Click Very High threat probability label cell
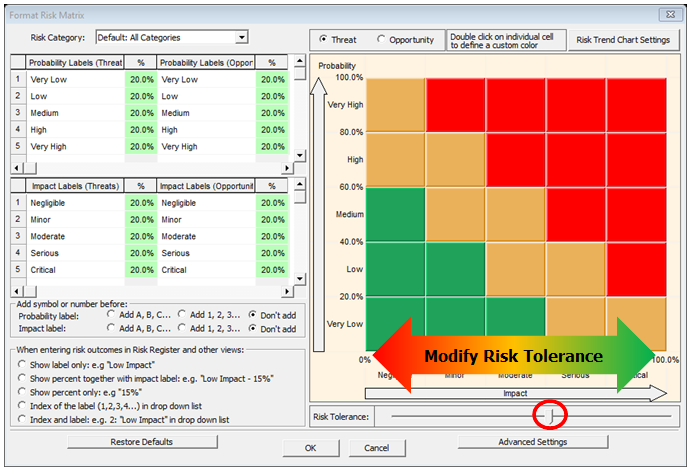This screenshot has height=470, width=692. [75, 147]
